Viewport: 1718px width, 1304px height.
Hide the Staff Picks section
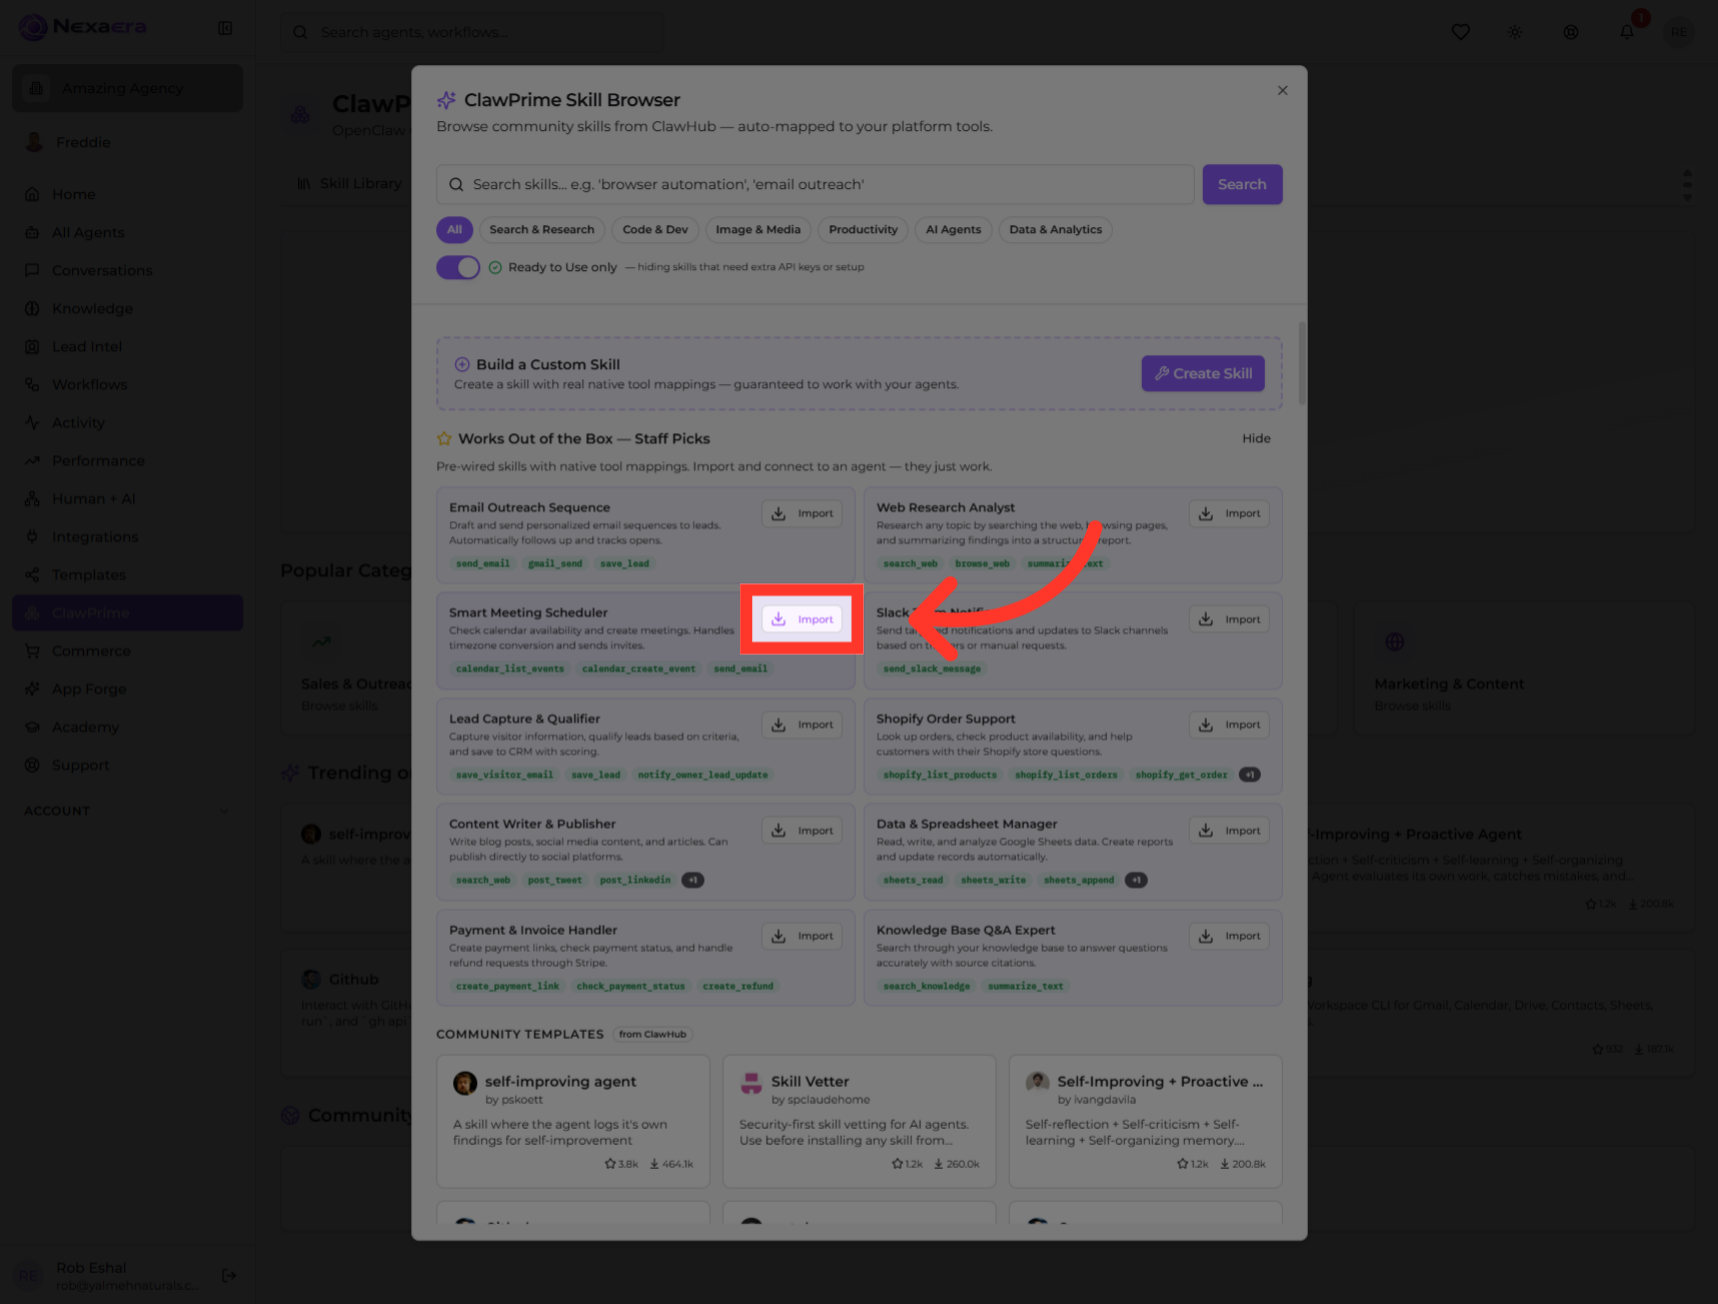coord(1256,439)
